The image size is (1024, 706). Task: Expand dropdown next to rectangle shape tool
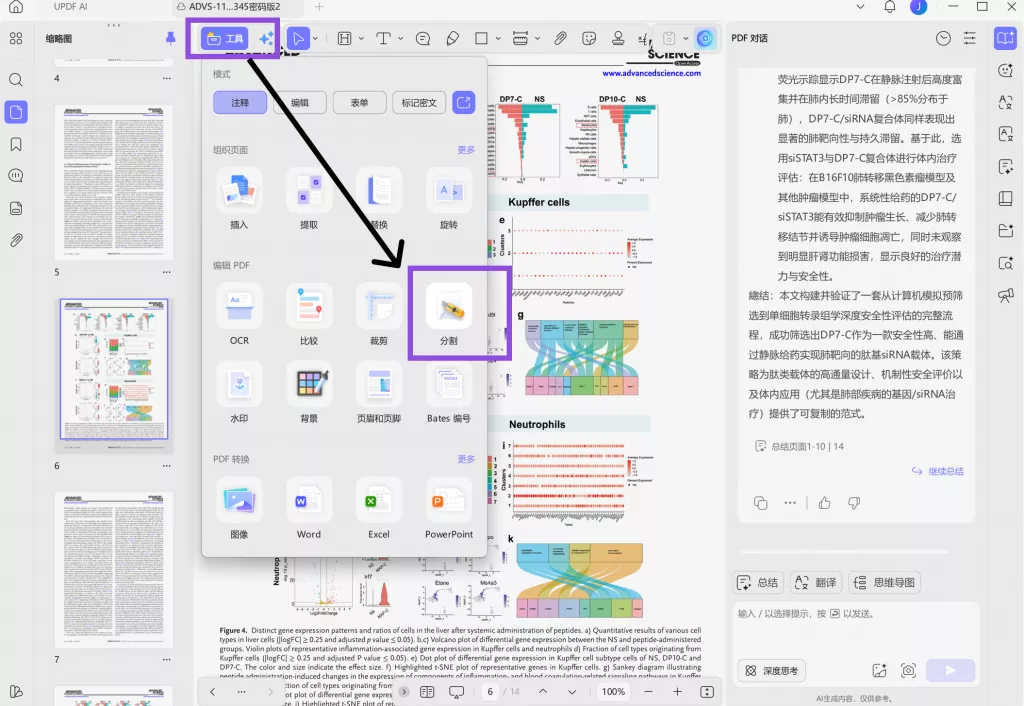click(498, 39)
